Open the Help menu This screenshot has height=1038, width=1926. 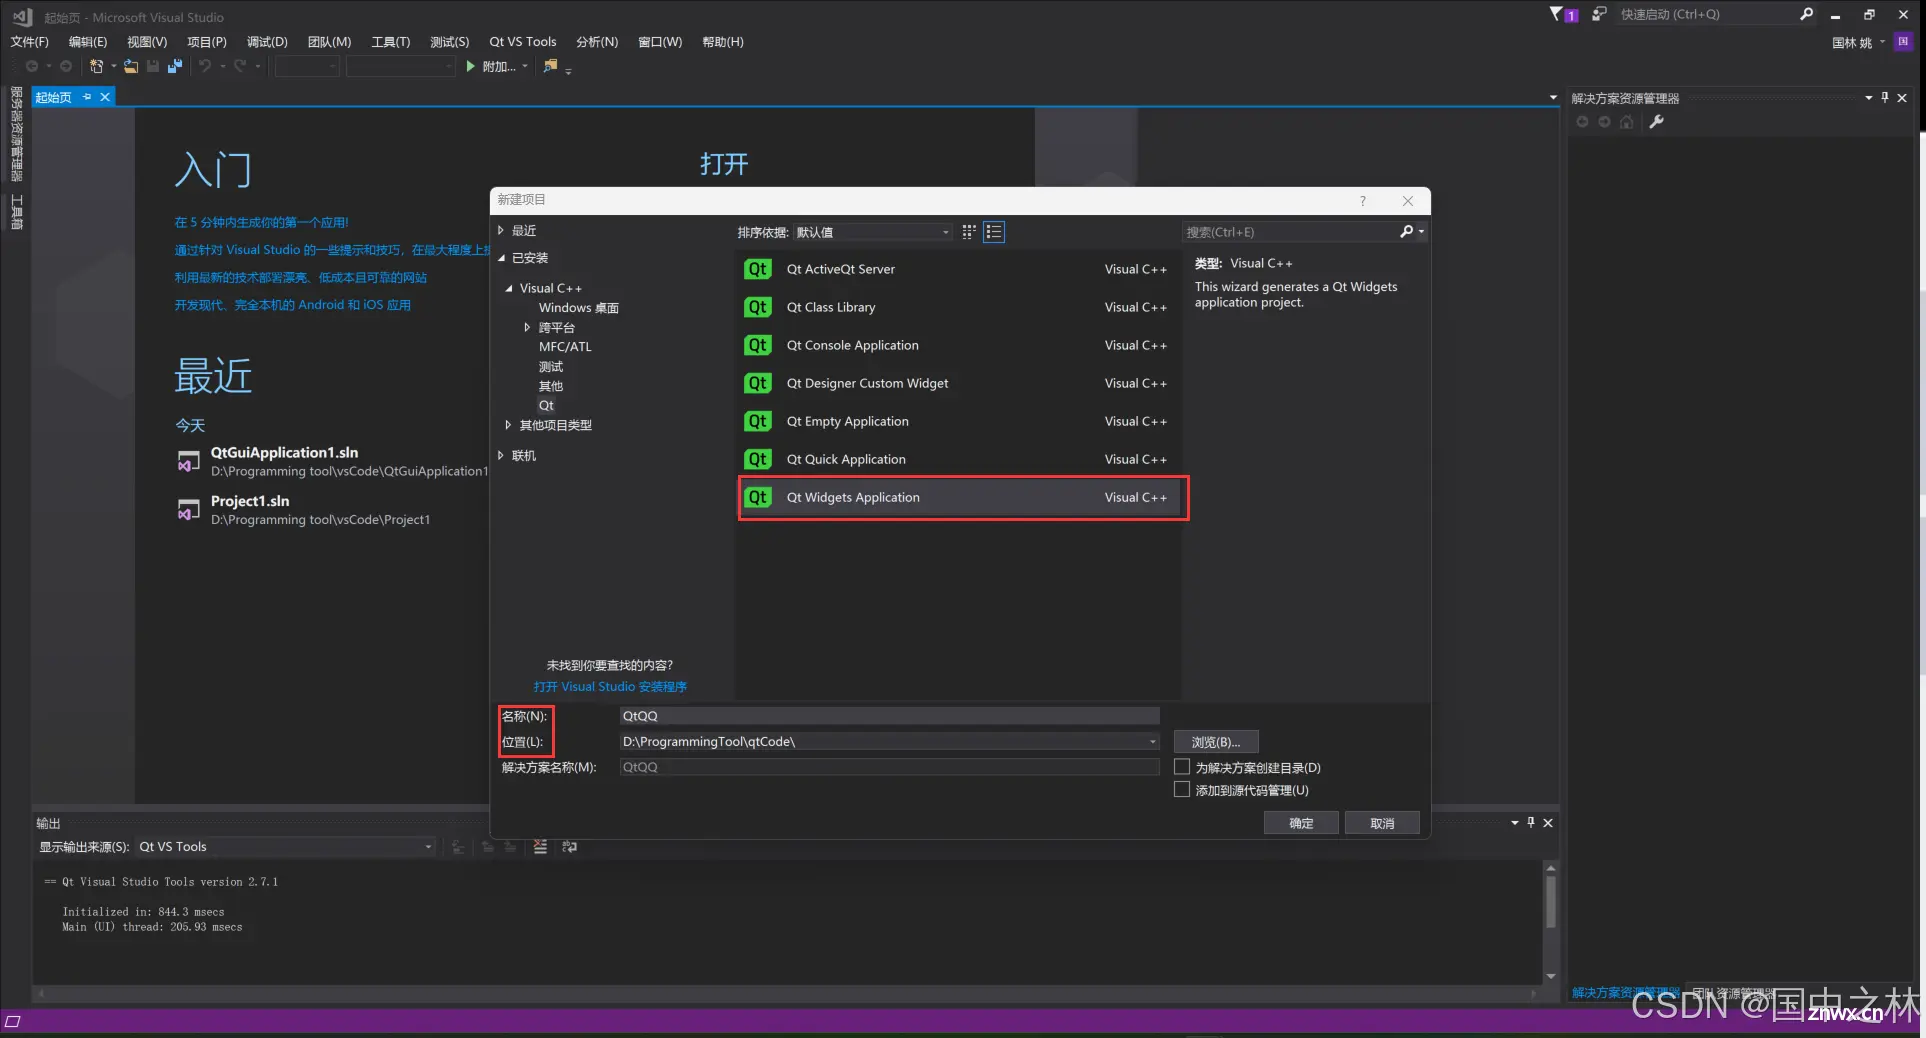pyautogui.click(x=723, y=42)
